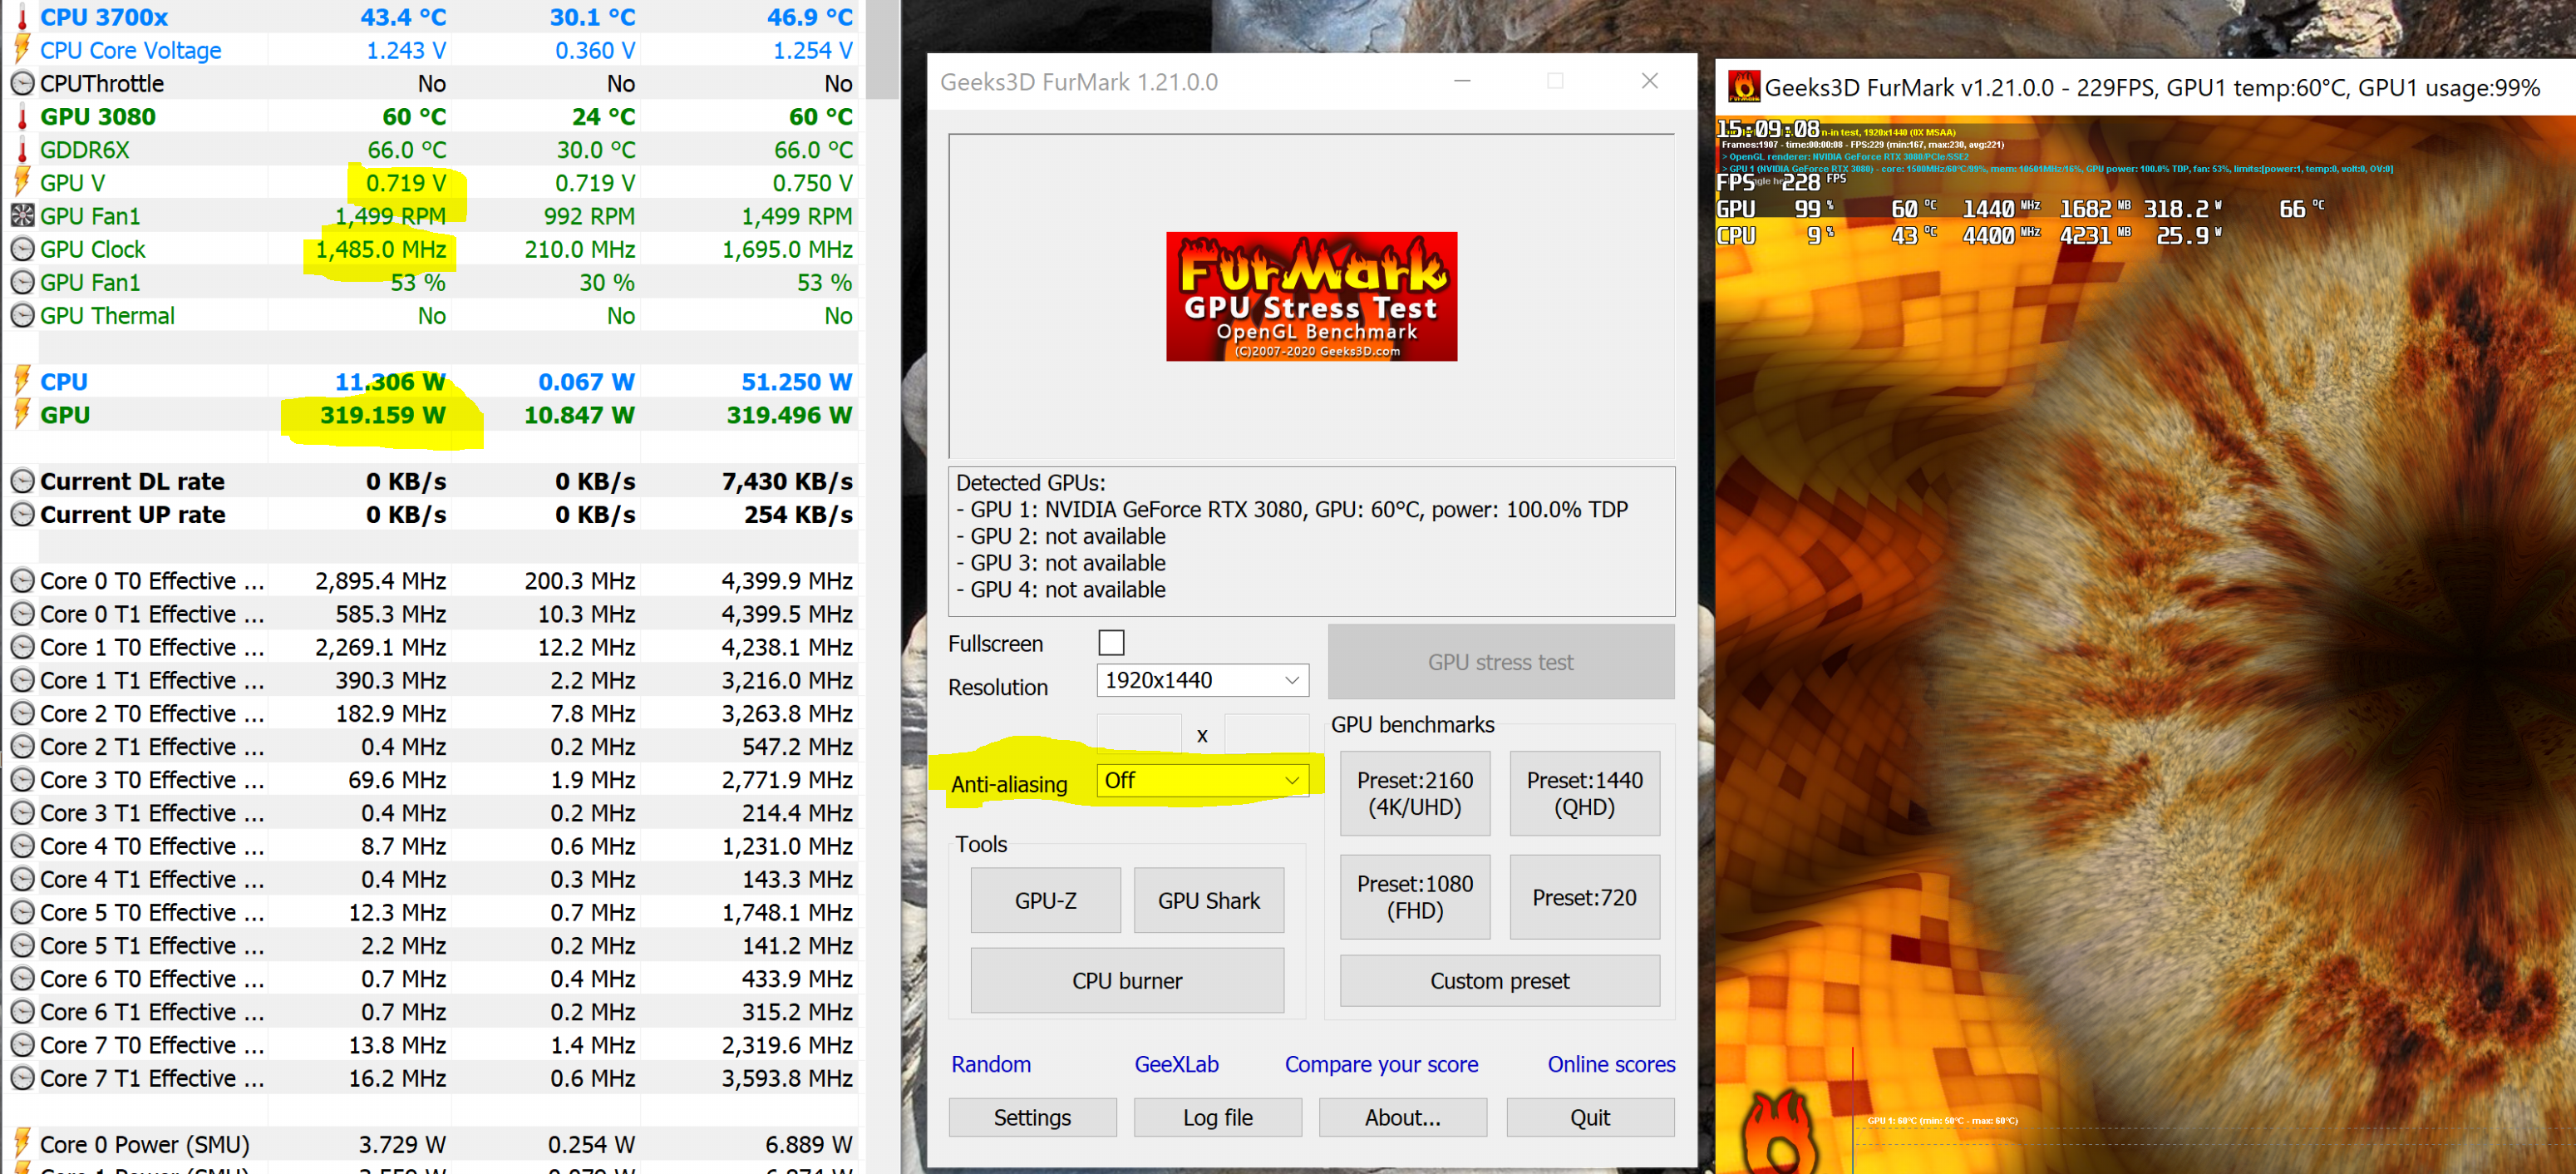Open the Online scores link
Image resolution: width=2576 pixels, height=1174 pixels.
tap(1610, 1064)
